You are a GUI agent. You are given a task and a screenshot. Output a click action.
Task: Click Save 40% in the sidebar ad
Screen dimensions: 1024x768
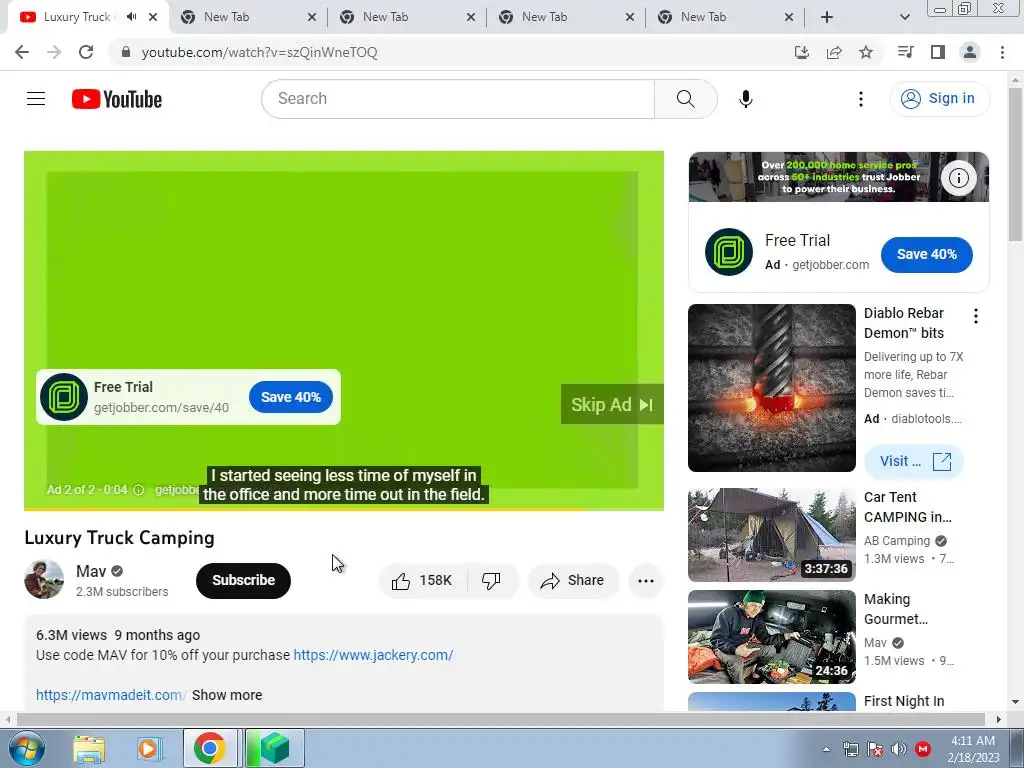point(927,255)
